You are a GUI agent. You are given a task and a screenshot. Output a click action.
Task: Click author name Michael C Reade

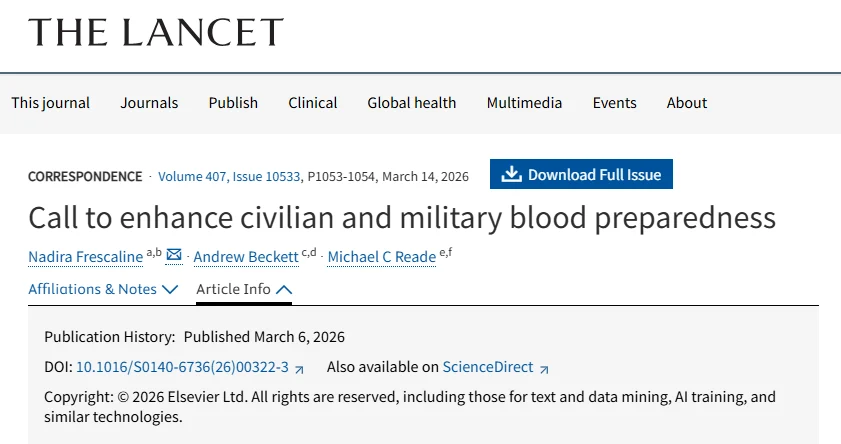(381, 257)
